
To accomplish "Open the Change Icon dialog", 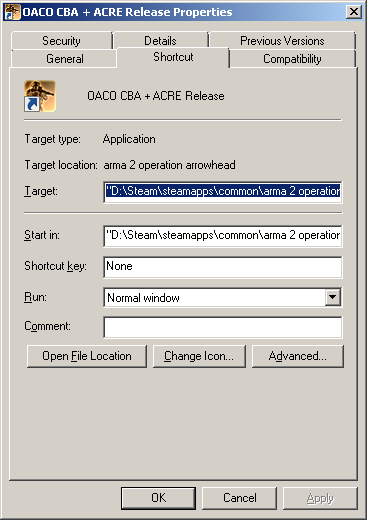I will [x=199, y=356].
